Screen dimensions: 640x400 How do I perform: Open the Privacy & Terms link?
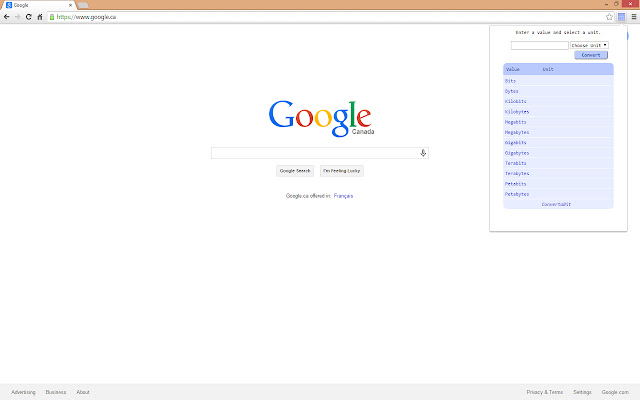click(x=544, y=392)
